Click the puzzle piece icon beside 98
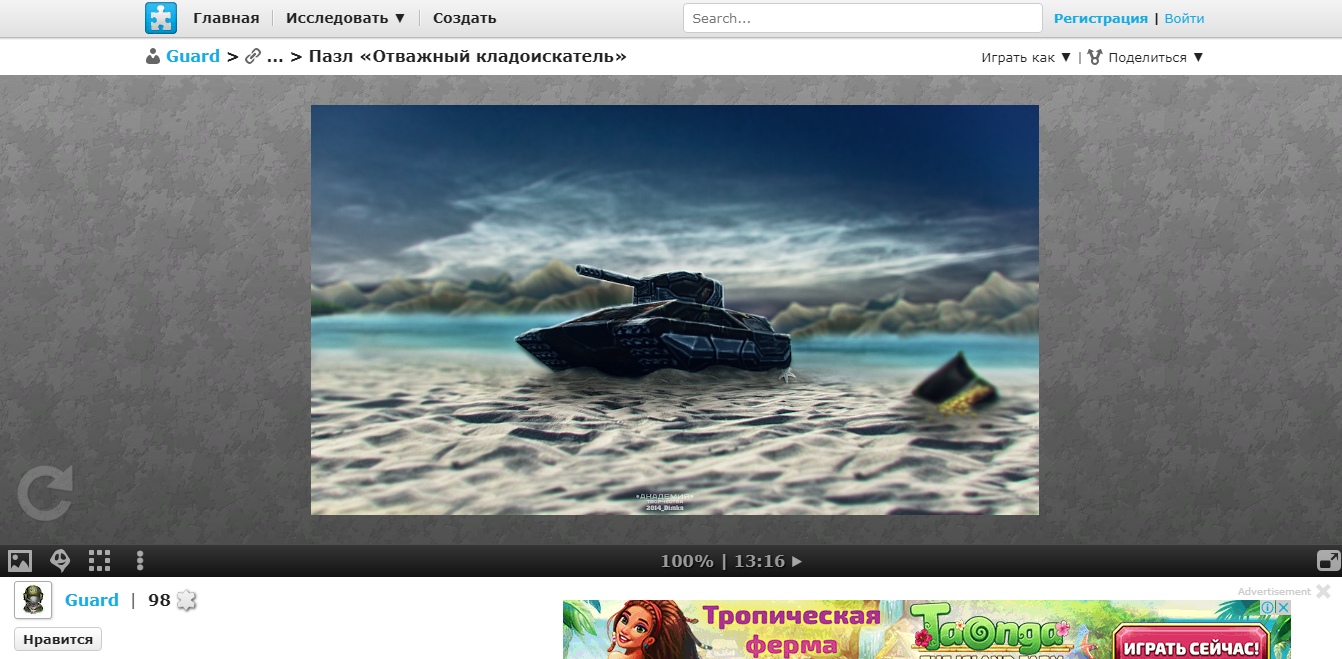 click(x=186, y=600)
